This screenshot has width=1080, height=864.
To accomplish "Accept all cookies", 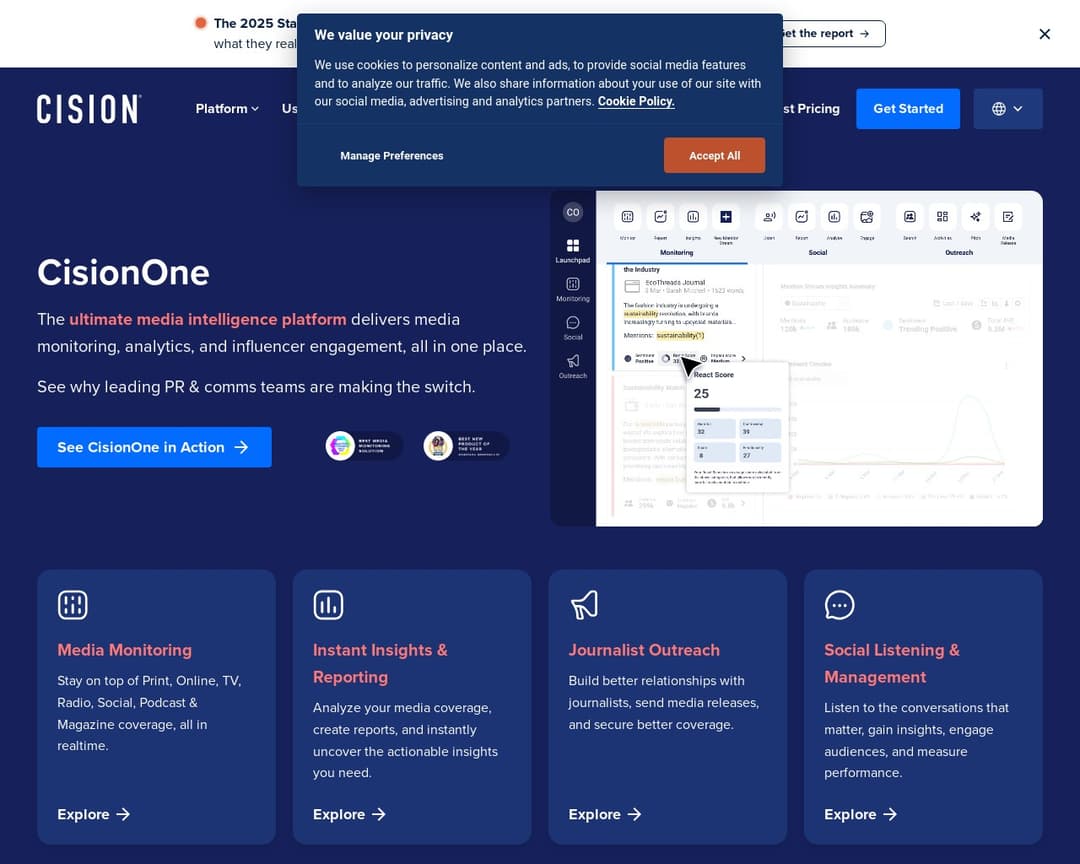I will (714, 156).
